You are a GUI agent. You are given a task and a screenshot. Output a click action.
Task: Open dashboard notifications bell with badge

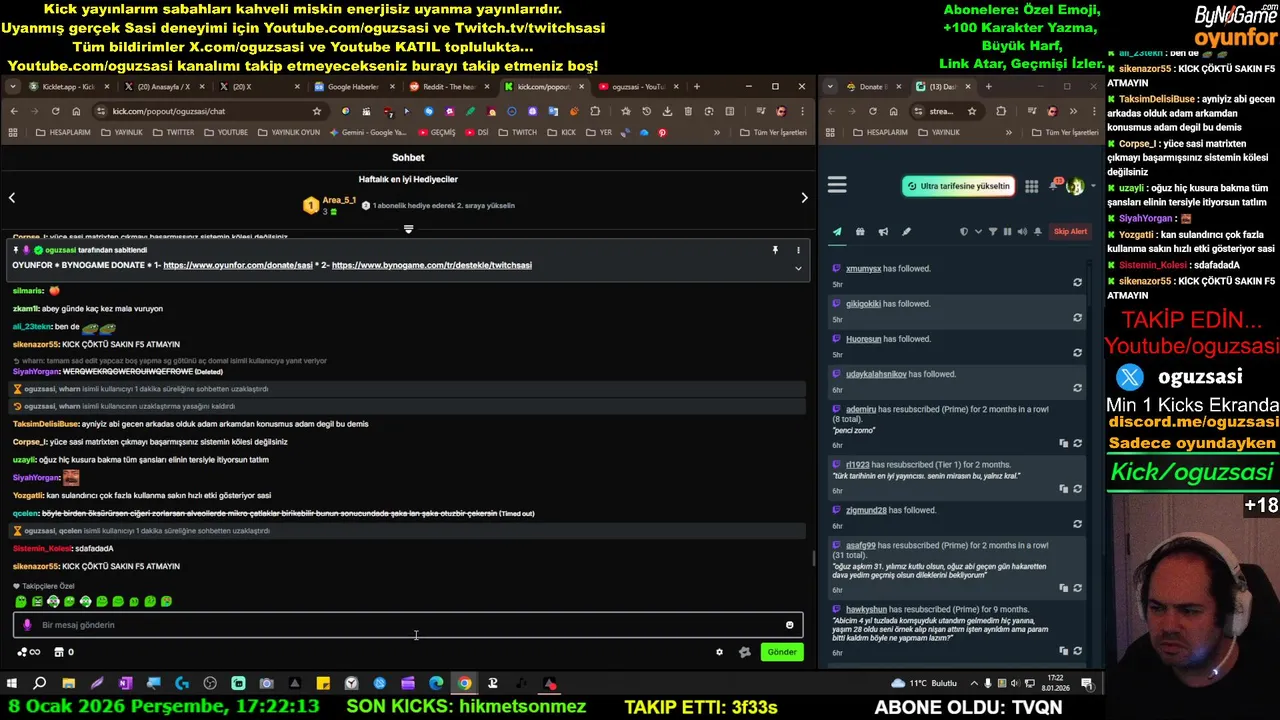(x=1054, y=185)
